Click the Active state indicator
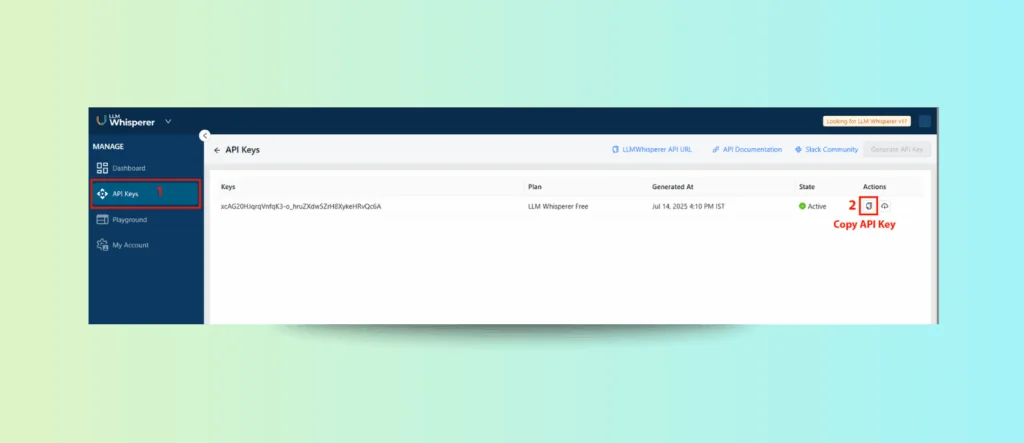 tap(812, 206)
